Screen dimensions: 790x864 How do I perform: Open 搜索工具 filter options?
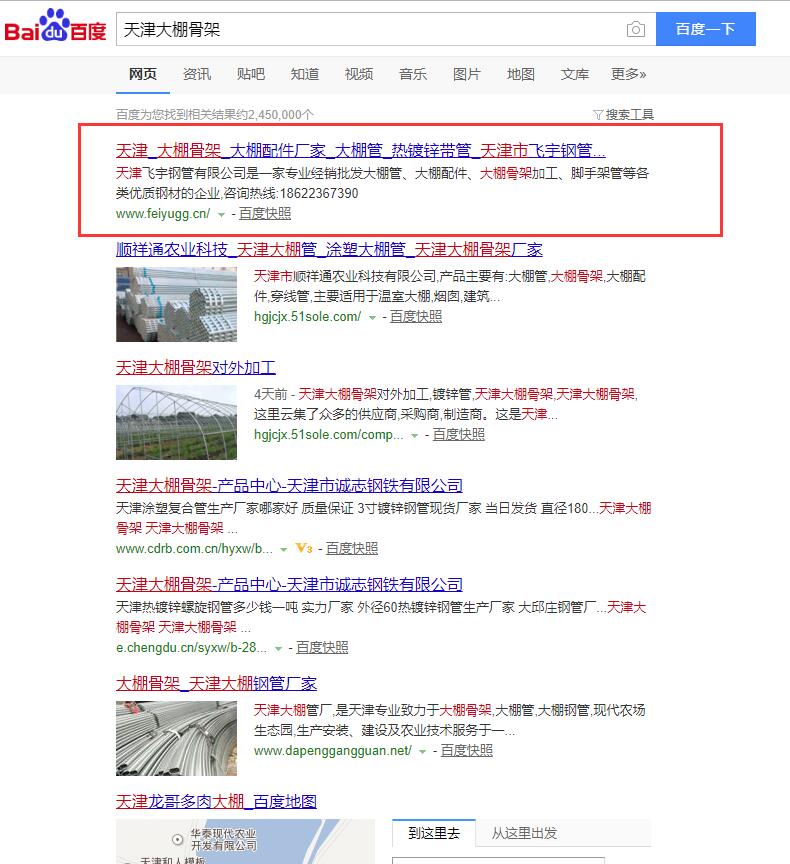point(623,115)
